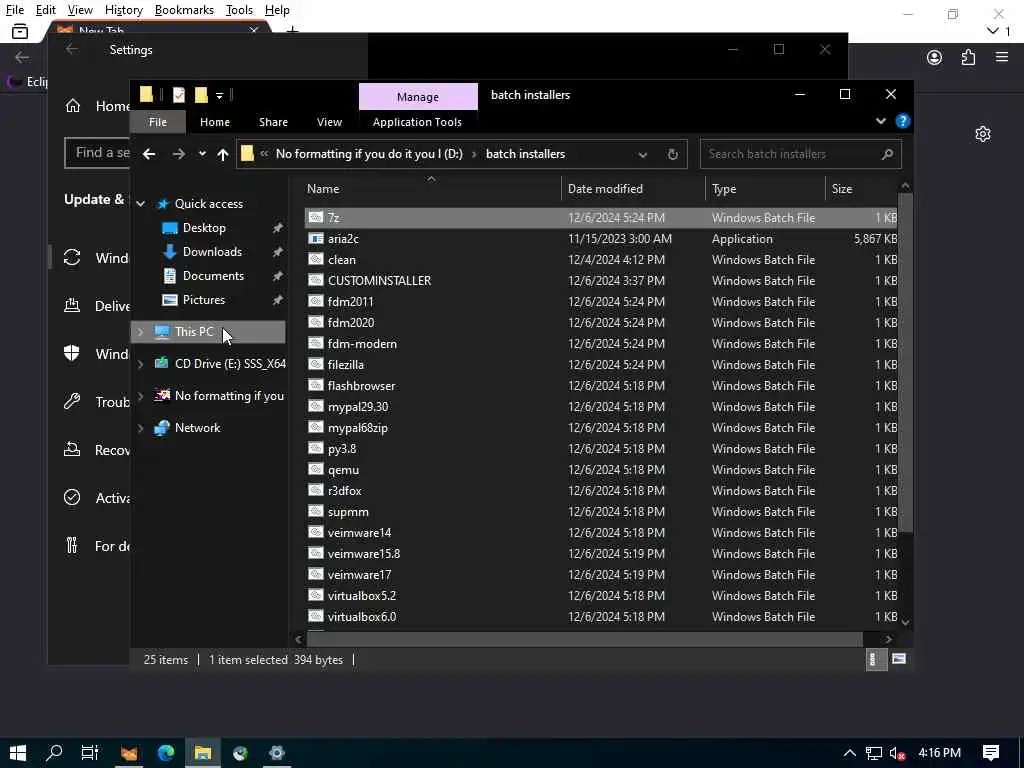Click the new tab gear settings icon
Screen dimensions: 1024x768
point(983,134)
